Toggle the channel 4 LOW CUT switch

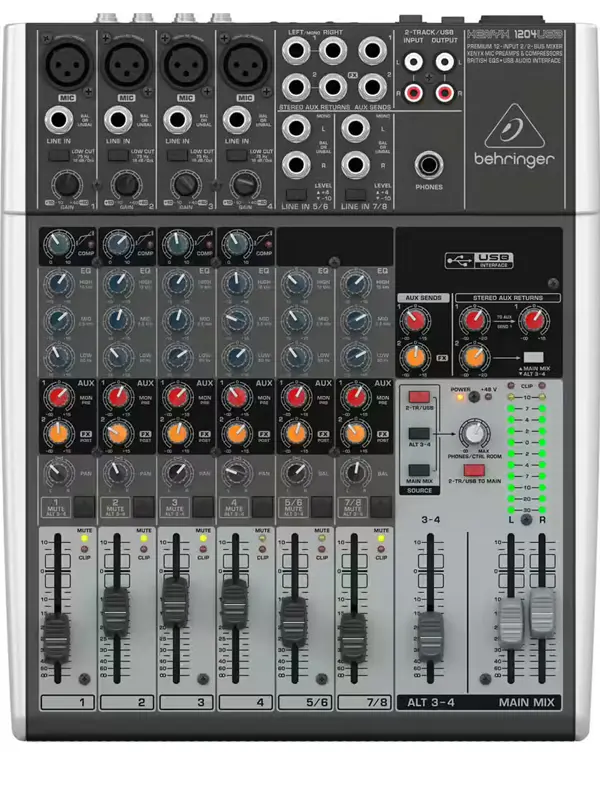(x=236, y=155)
